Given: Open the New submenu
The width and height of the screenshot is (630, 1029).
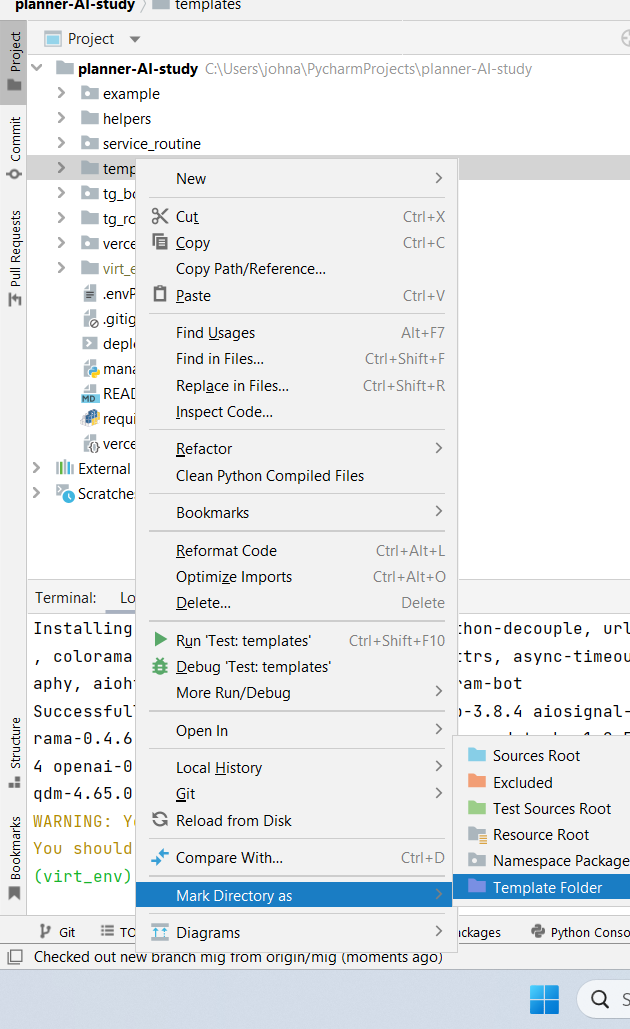Looking at the screenshot, I should point(297,178).
